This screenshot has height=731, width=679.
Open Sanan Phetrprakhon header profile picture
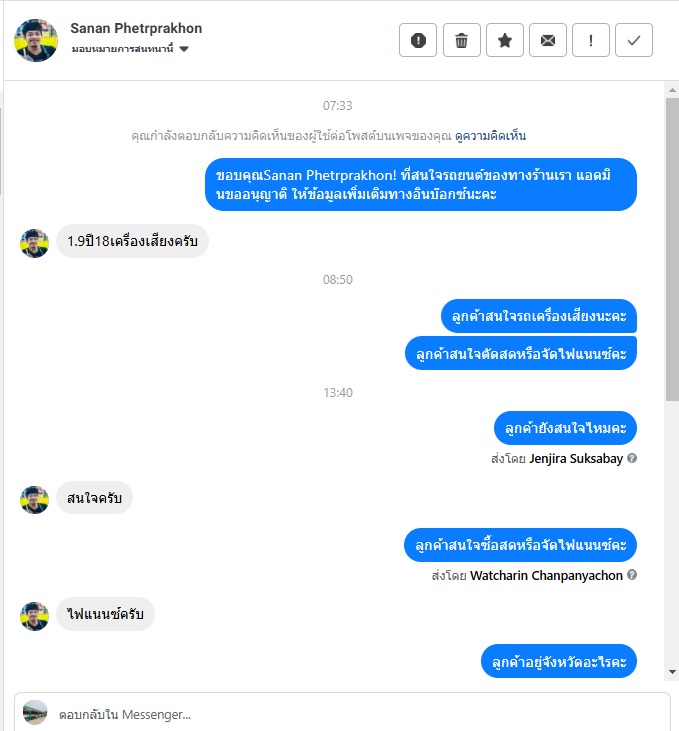pyautogui.click(x=36, y=40)
